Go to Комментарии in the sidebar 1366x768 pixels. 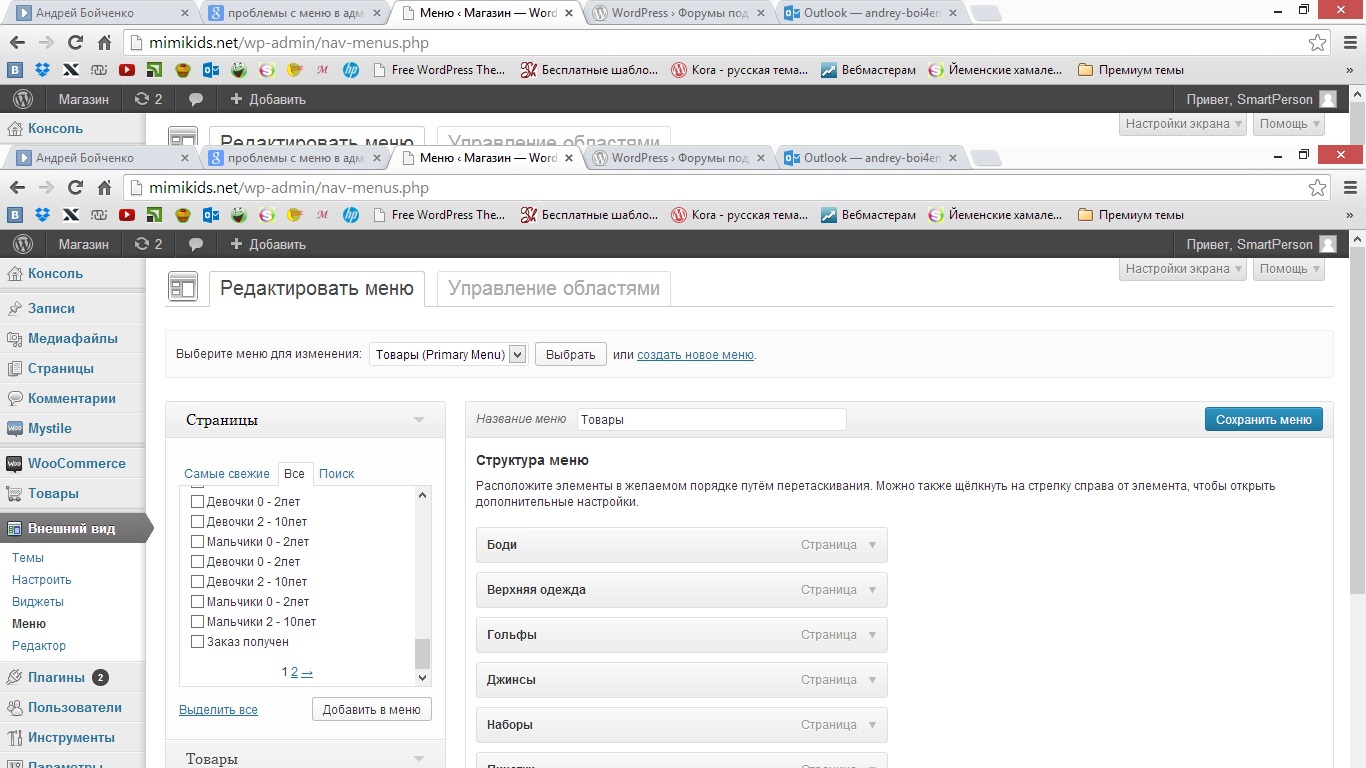tap(71, 399)
